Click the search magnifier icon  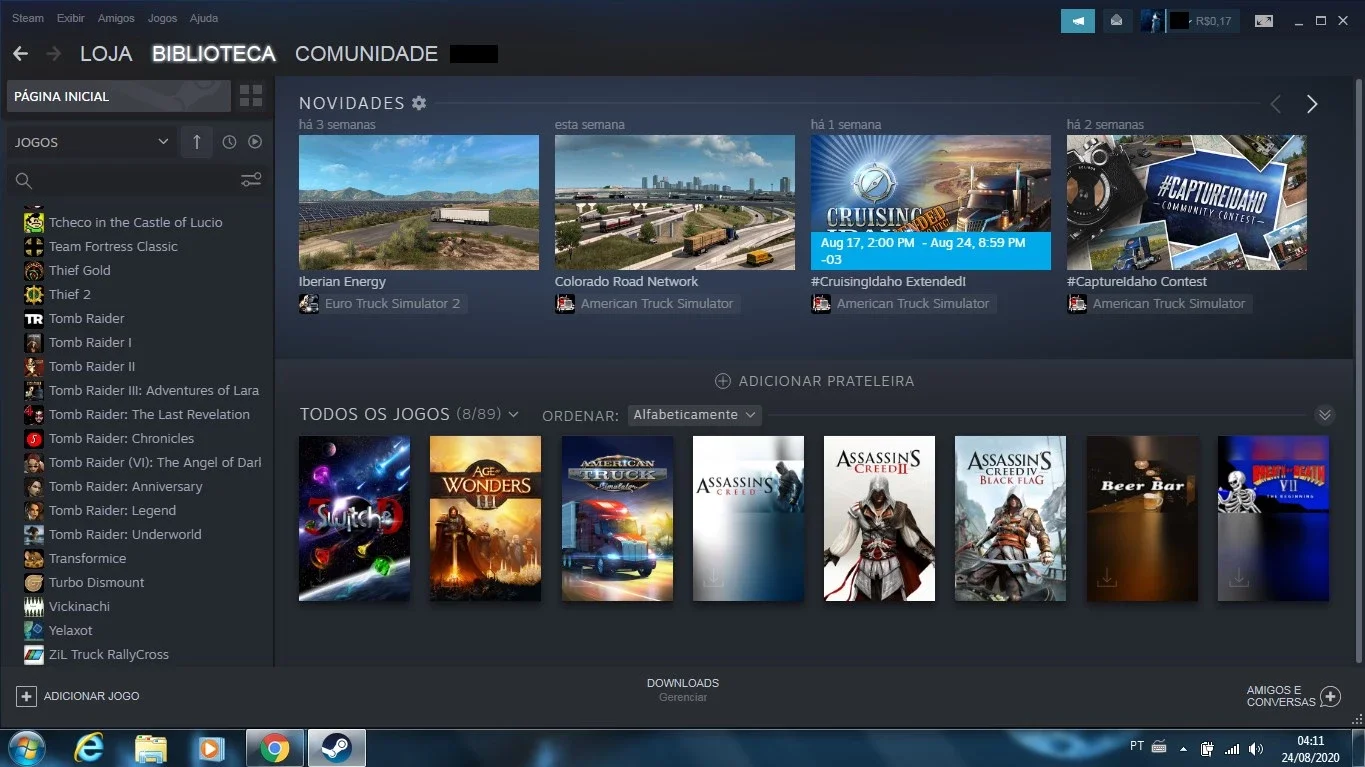24,181
